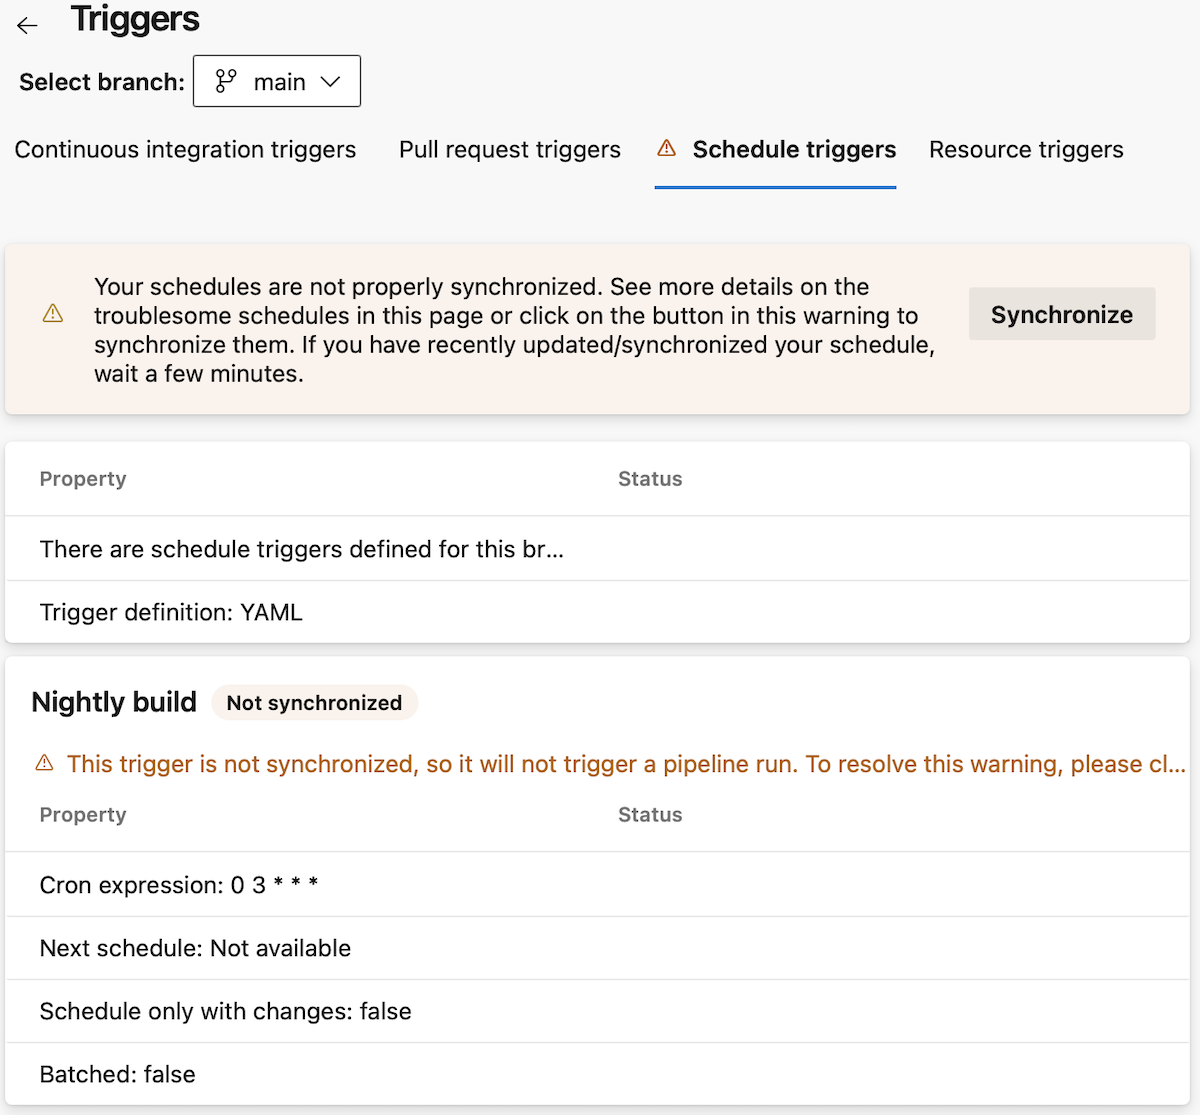This screenshot has width=1200, height=1115.
Task: Click the warning icon on Schedule triggers tab
Action: [666, 148]
